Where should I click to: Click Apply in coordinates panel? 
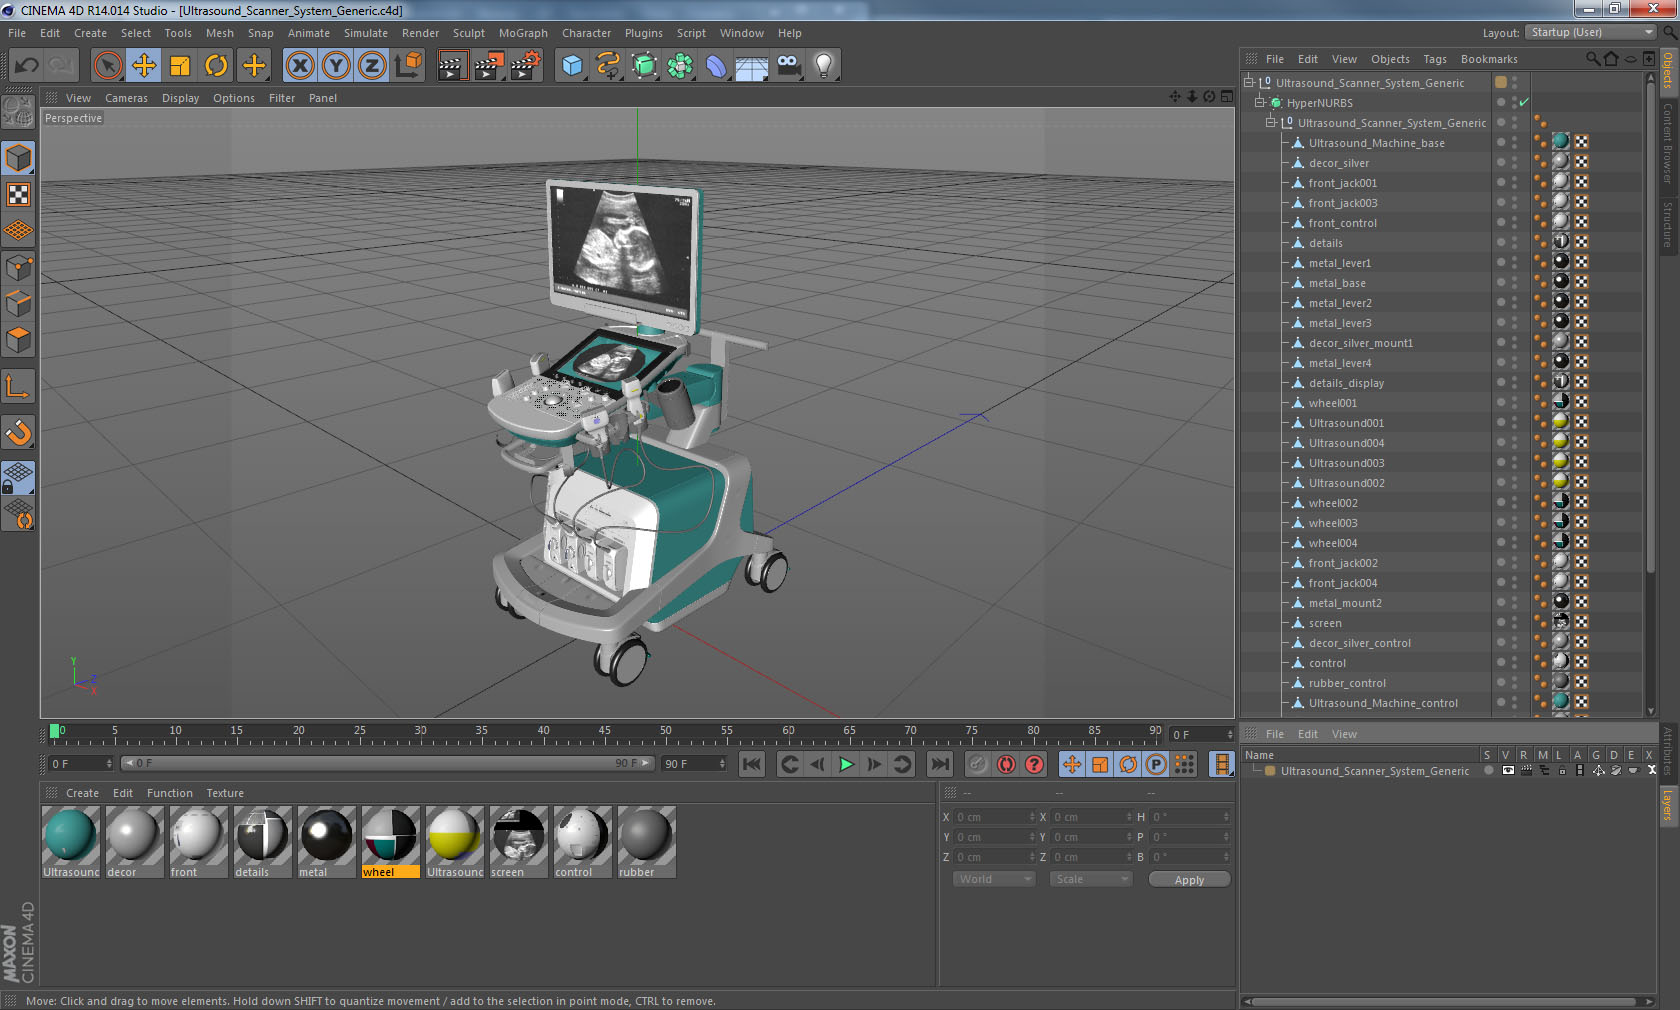(x=1189, y=880)
